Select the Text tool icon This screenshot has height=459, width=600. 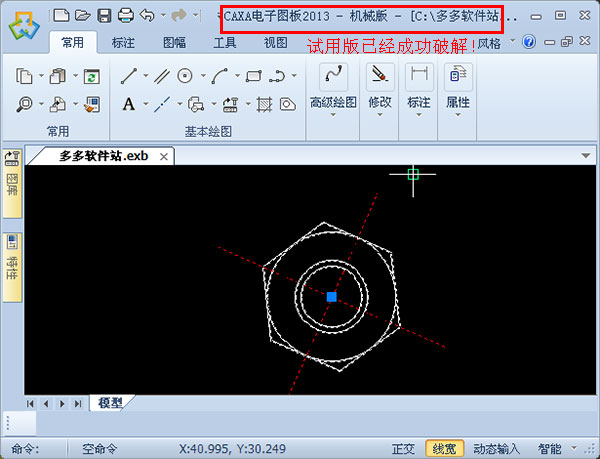pos(128,103)
